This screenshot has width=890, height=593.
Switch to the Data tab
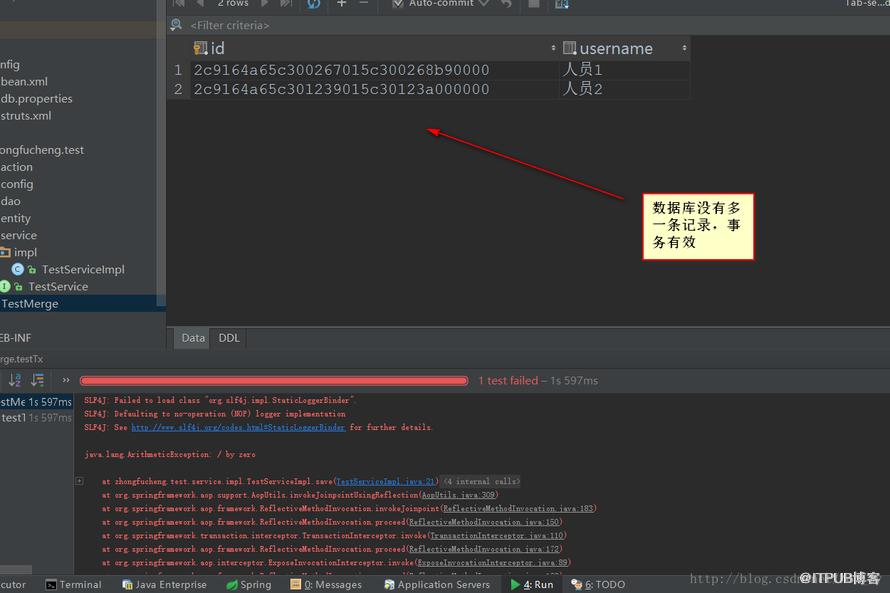[x=193, y=338]
